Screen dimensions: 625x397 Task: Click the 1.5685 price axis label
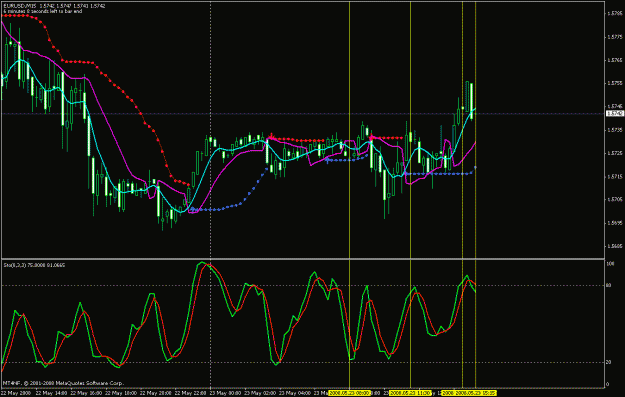coord(615,246)
